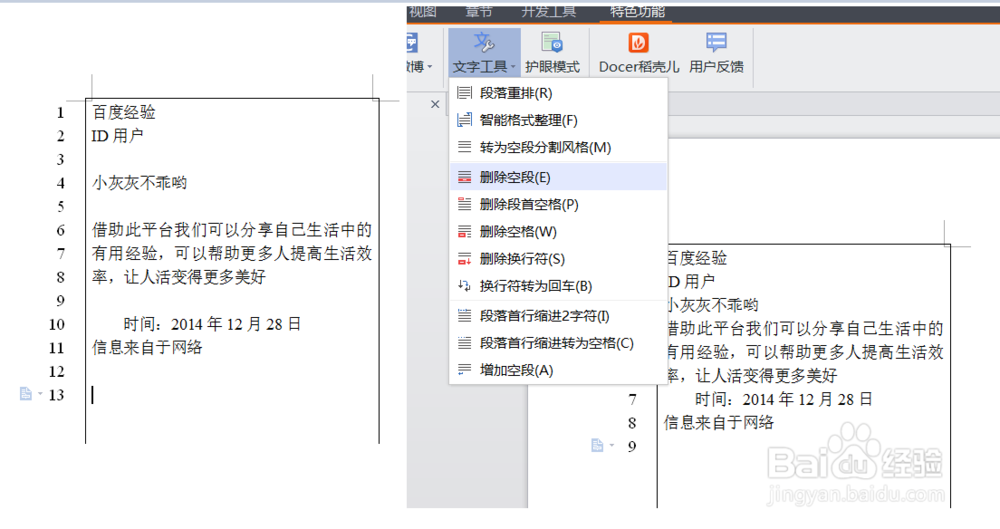Click the 删除空格 menu icon
This screenshot has height=529, width=1000.
465,232
